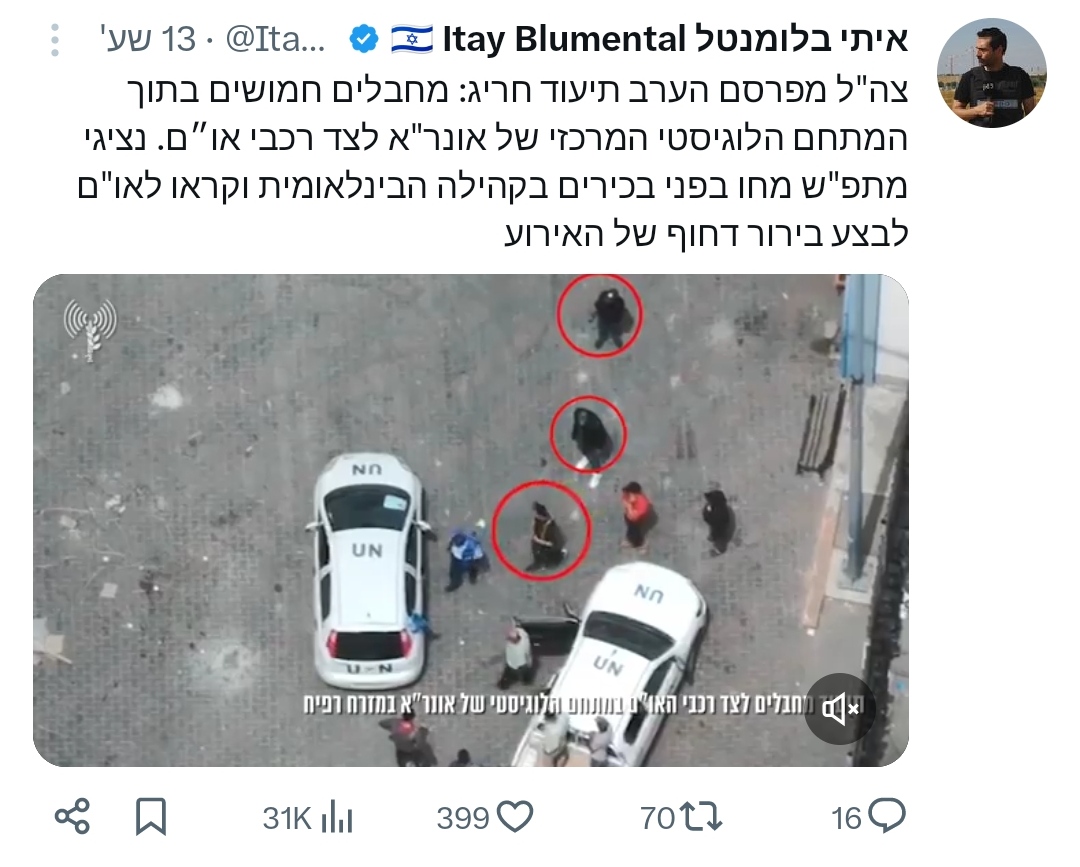Open the drone footage video

click(x=470, y=520)
